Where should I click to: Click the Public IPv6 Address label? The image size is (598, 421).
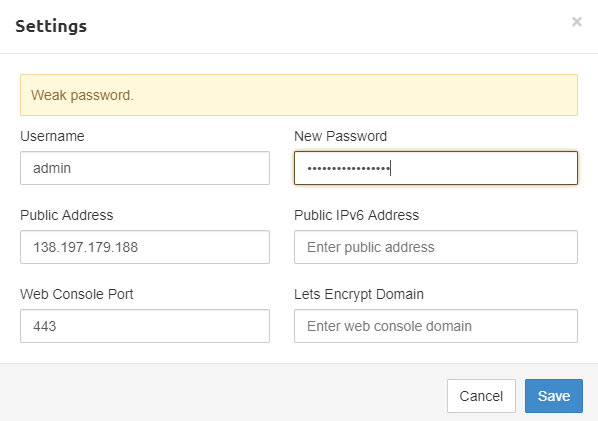tap(357, 215)
